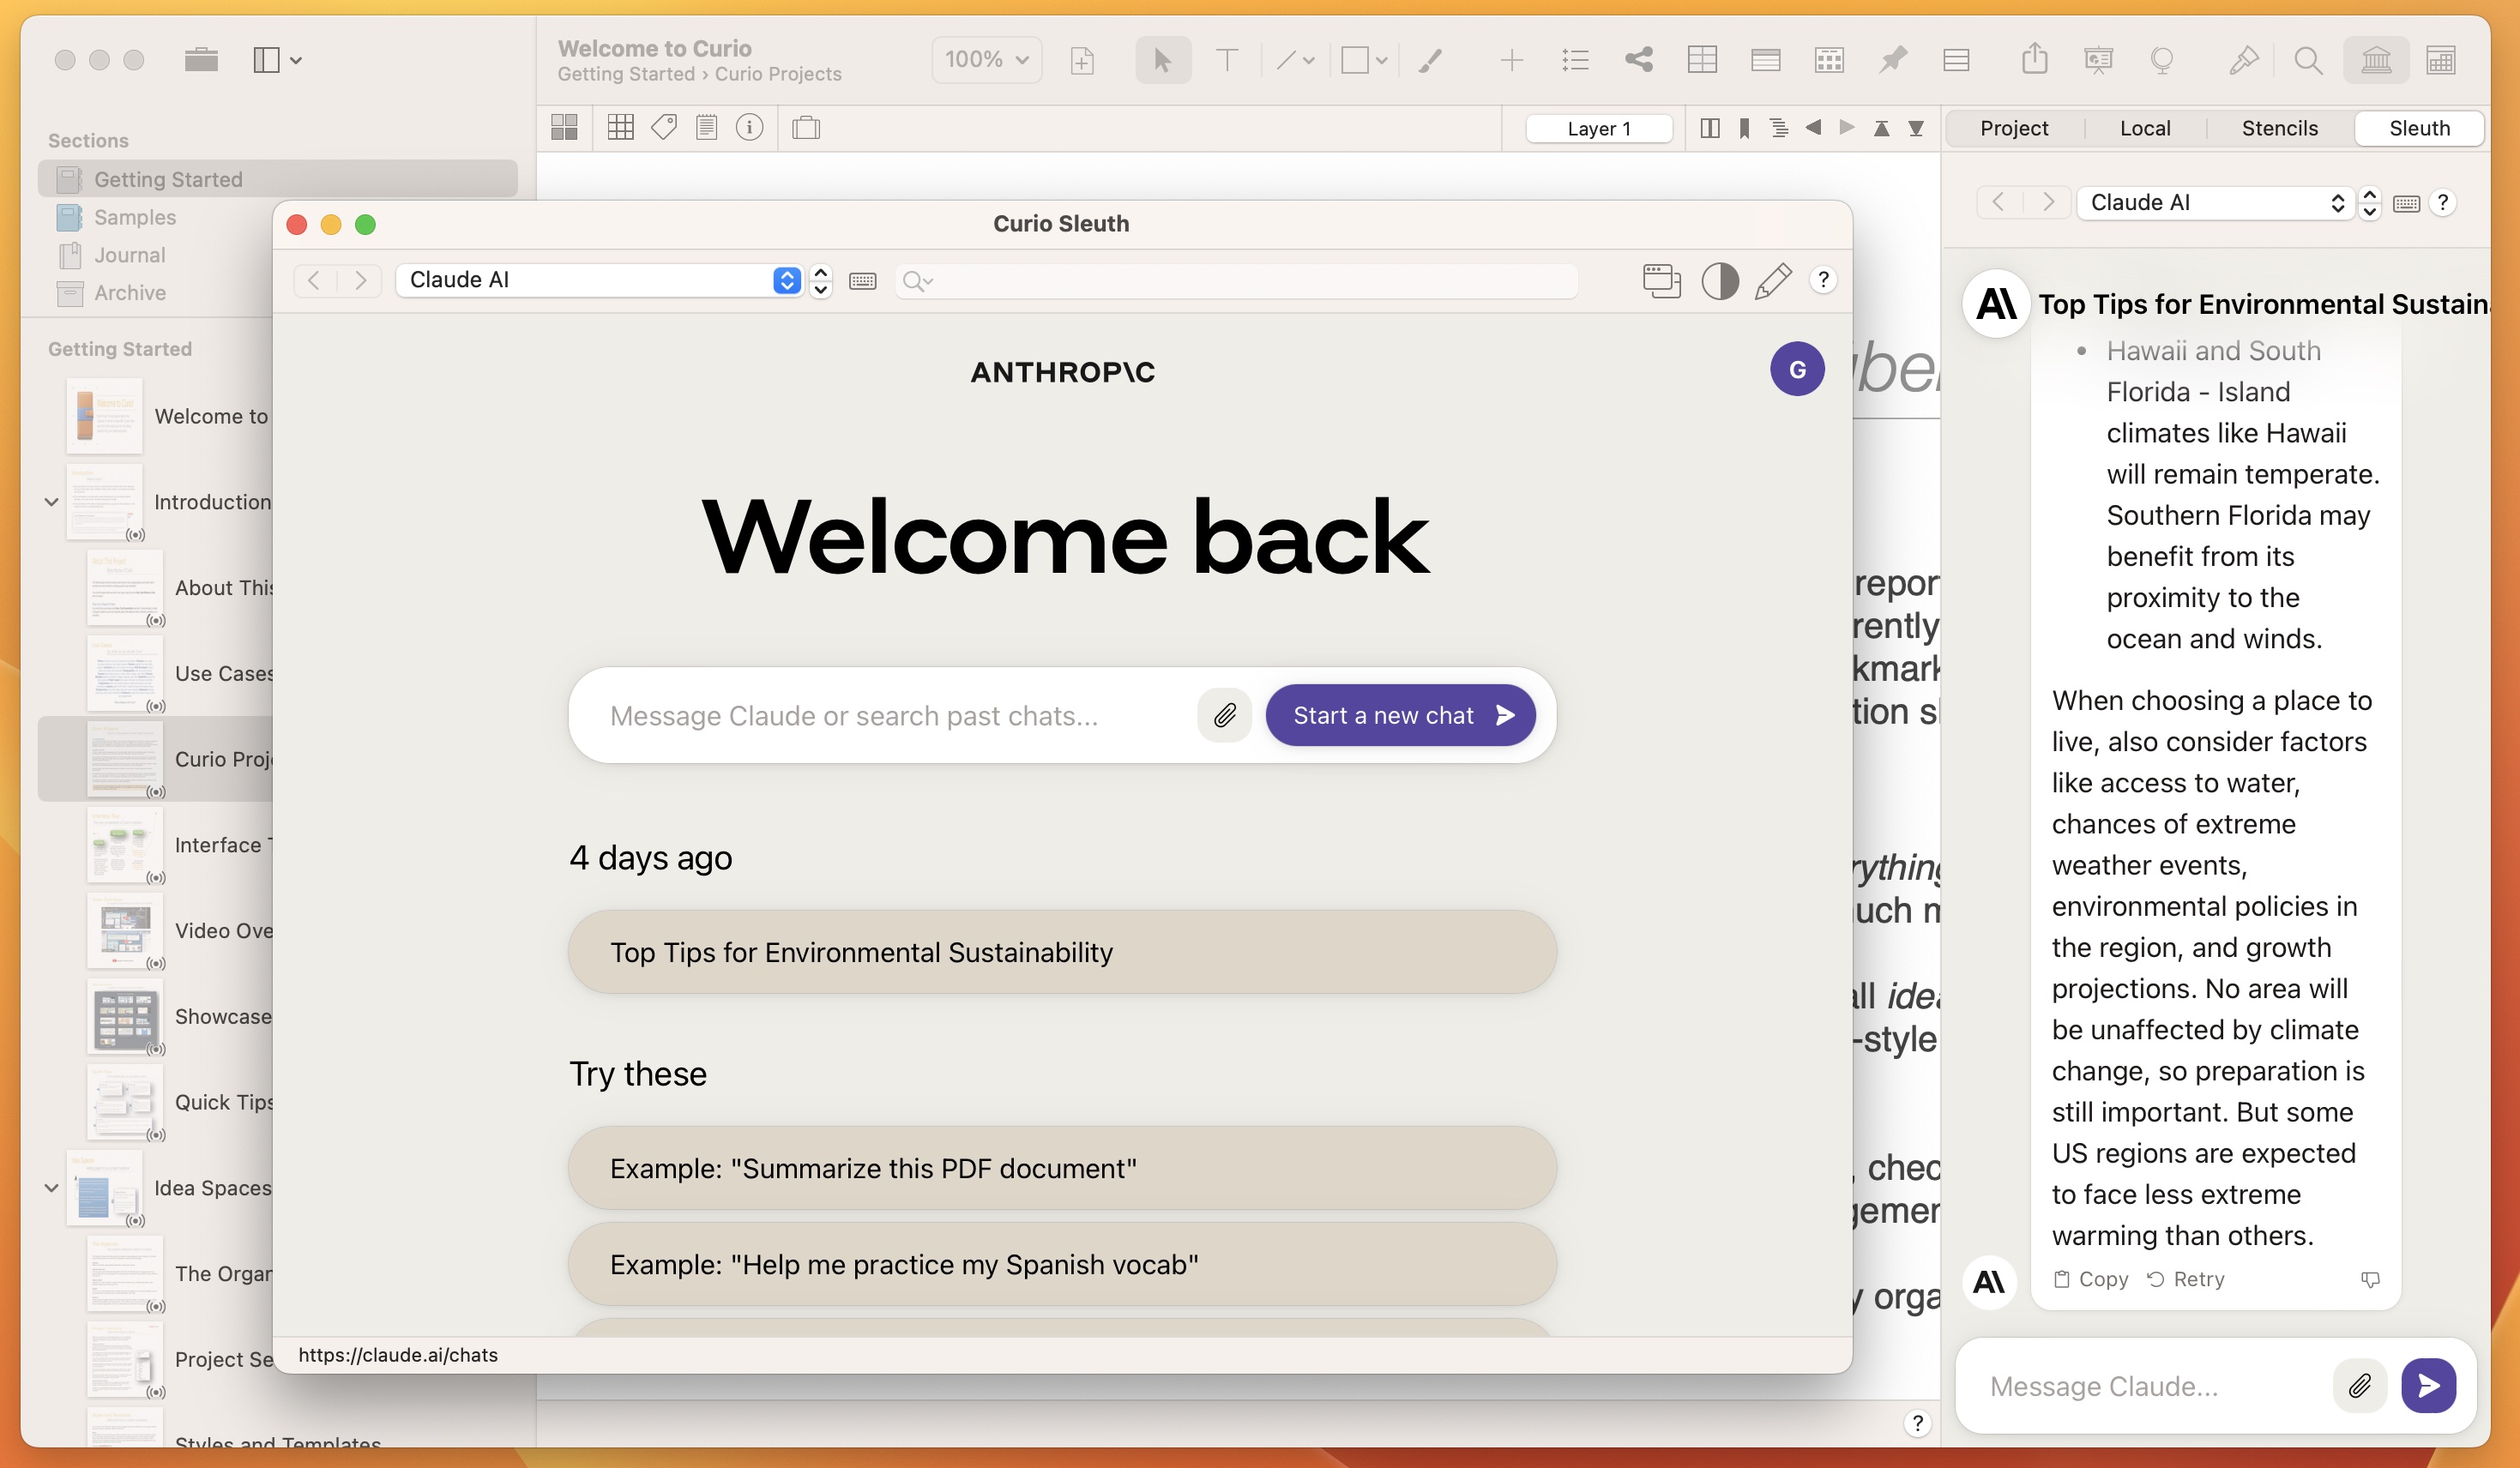Open Claude AI dropdown in Curio Sleuth window
This screenshot has height=1468, width=2520.
[600, 280]
